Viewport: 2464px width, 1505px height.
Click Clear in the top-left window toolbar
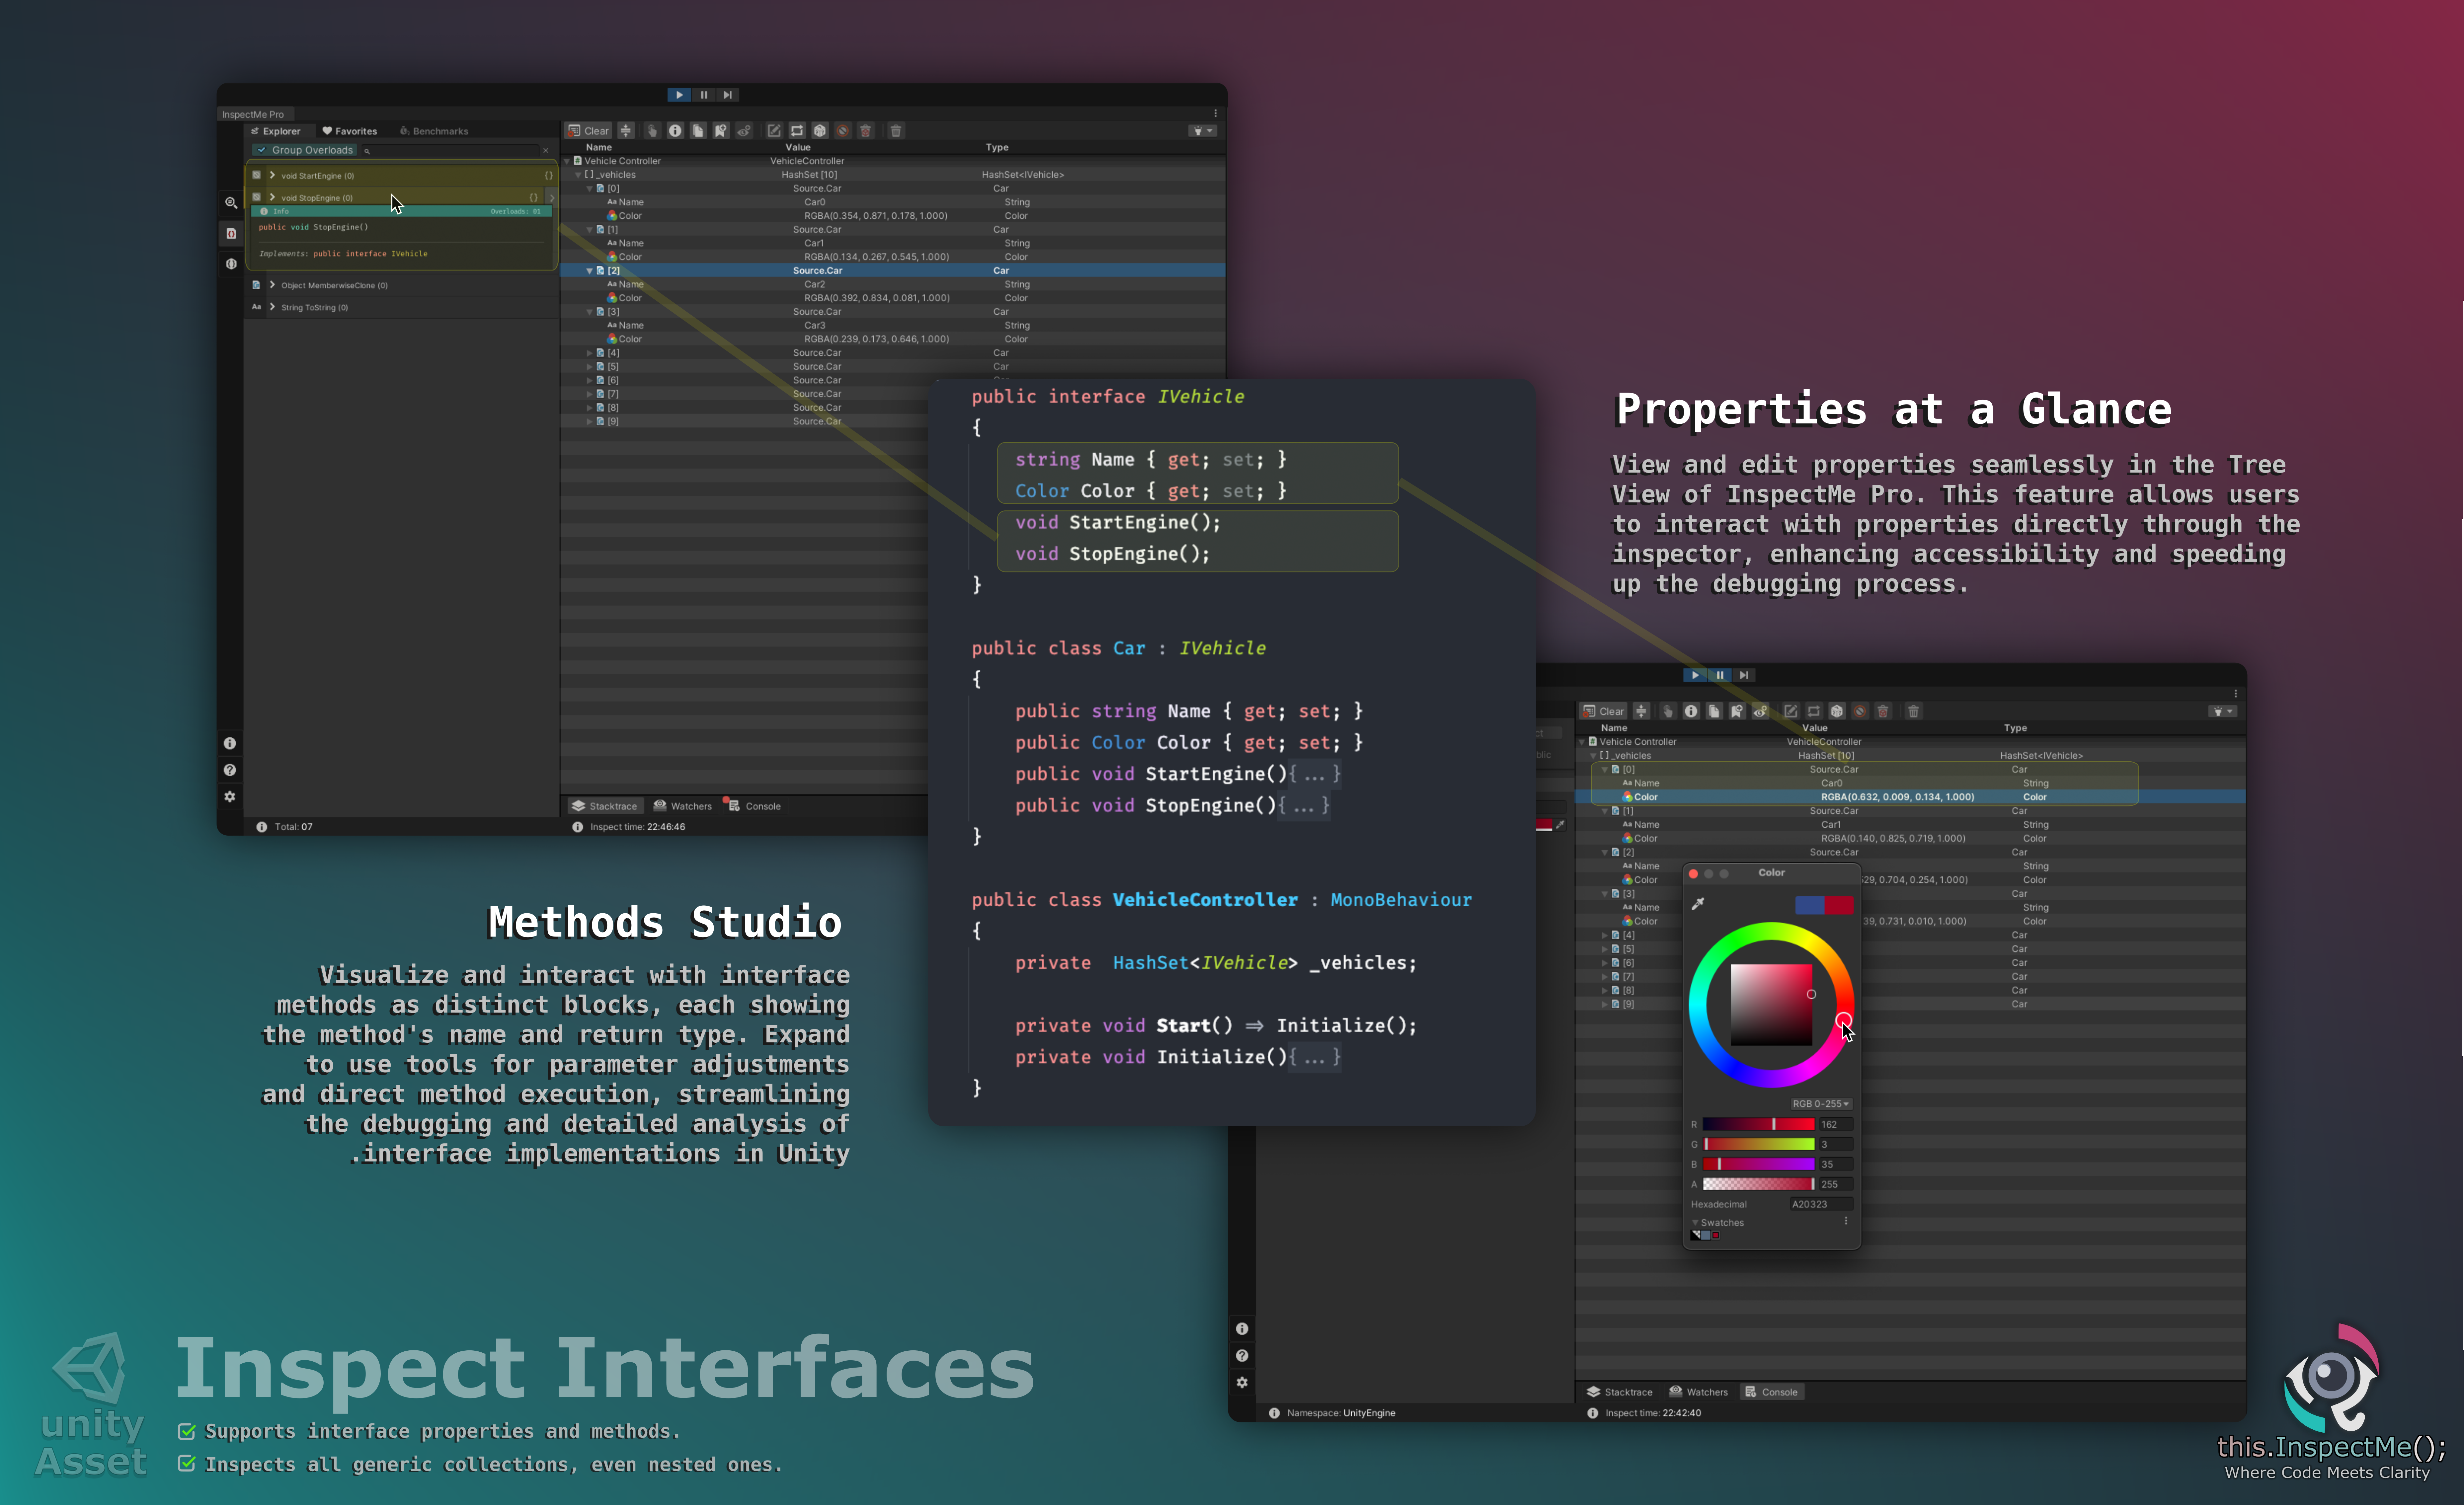click(x=588, y=131)
